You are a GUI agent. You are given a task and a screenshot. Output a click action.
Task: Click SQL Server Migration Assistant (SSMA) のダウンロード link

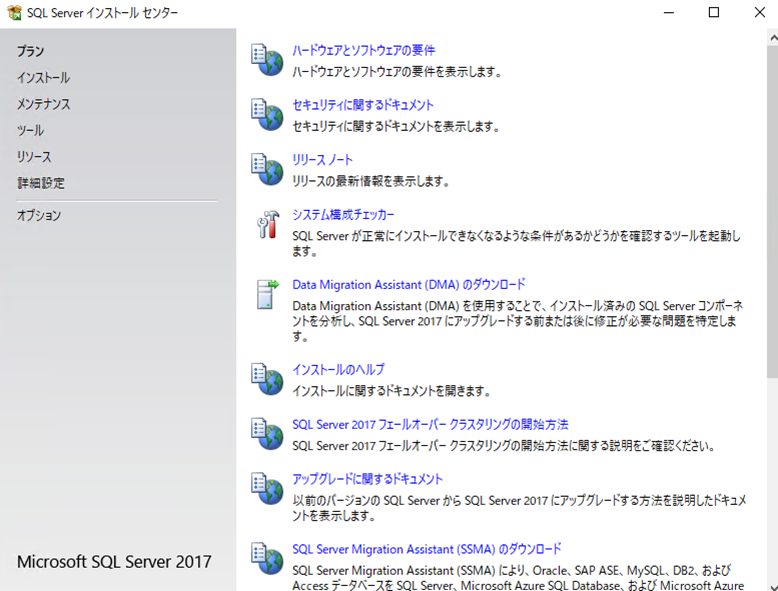[x=426, y=549]
